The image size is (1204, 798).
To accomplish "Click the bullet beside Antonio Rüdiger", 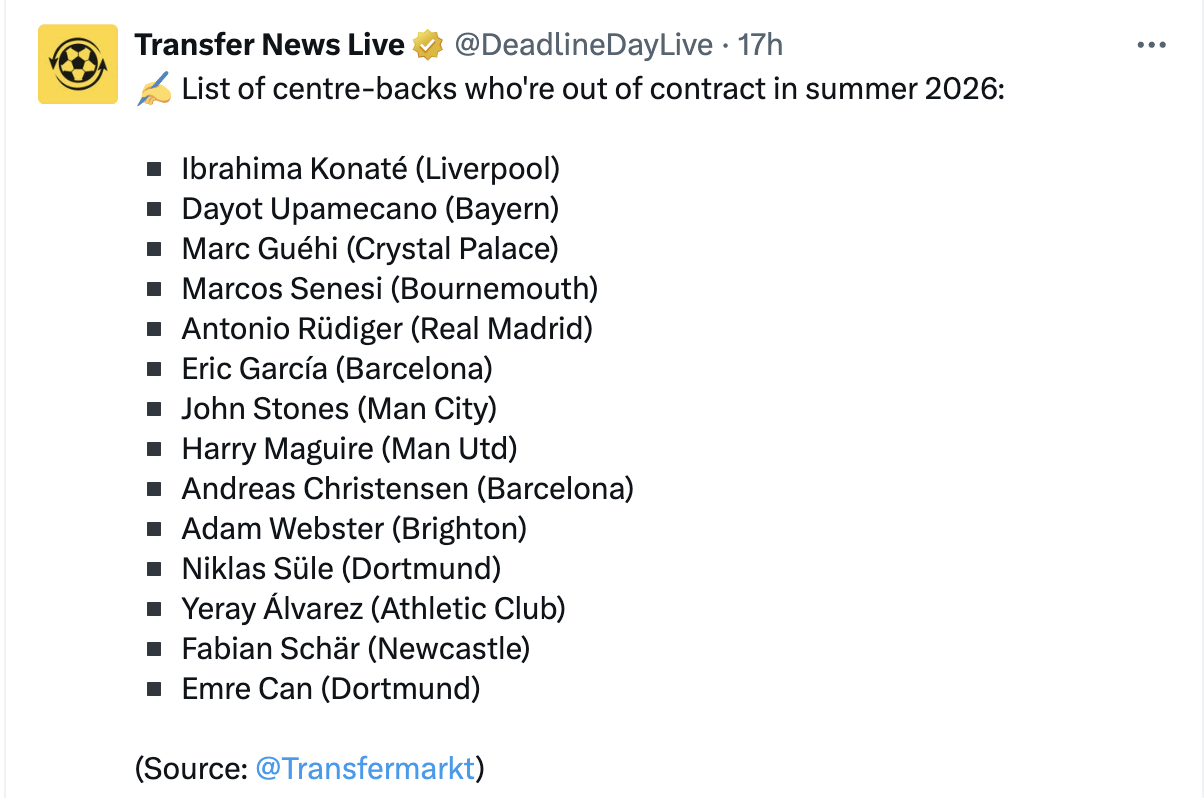I will [154, 329].
